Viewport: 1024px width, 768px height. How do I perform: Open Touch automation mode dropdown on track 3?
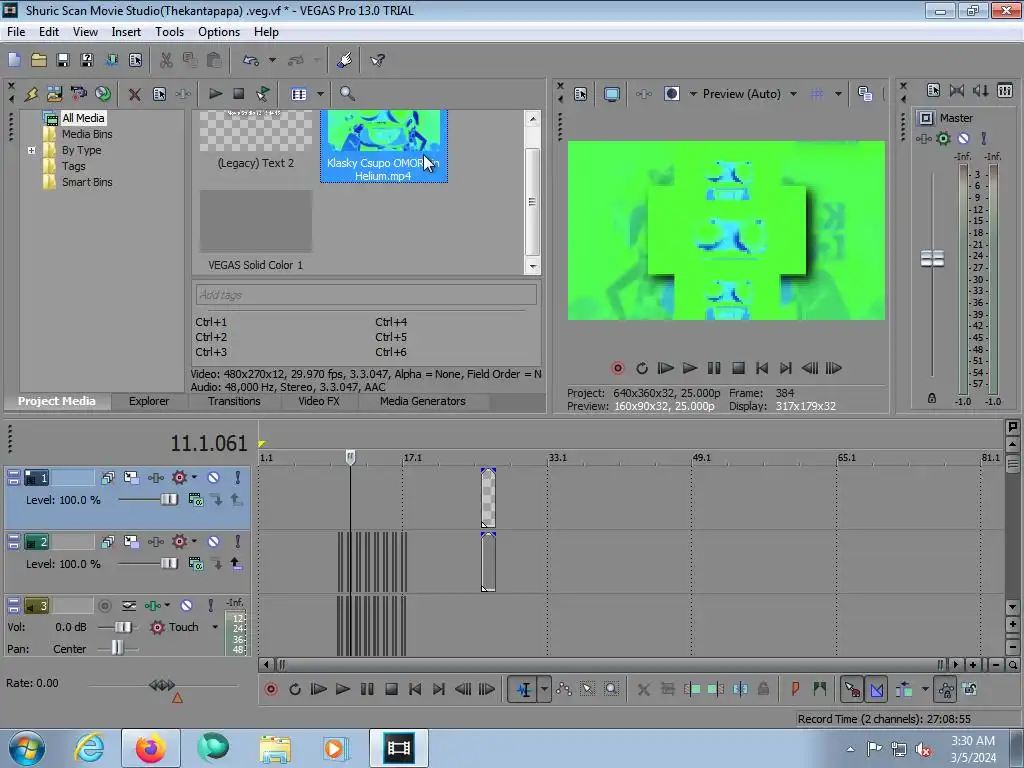point(215,627)
